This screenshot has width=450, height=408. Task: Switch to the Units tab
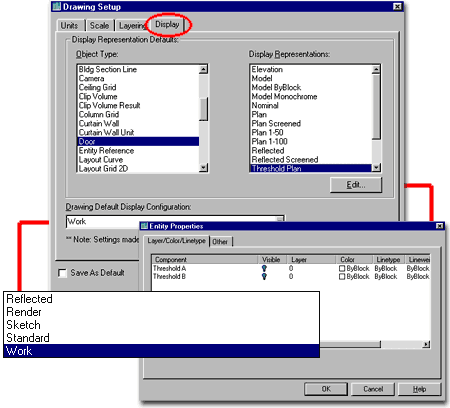pyautogui.click(x=69, y=25)
